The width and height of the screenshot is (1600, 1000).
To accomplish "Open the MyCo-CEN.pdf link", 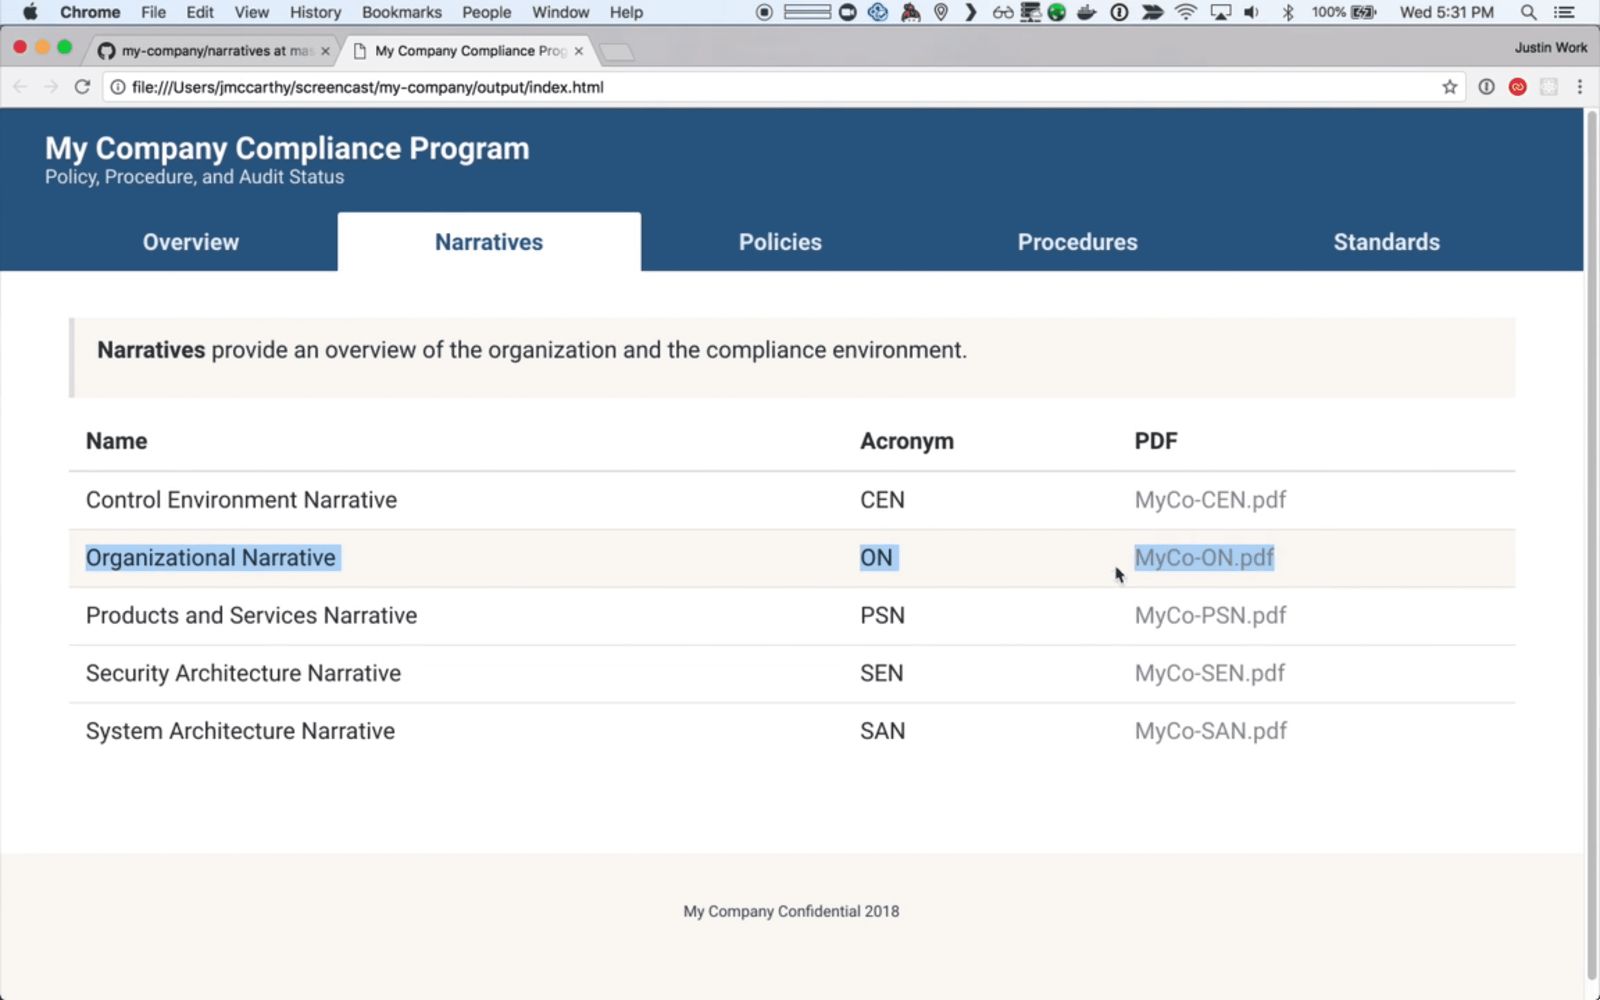I will coord(1210,500).
